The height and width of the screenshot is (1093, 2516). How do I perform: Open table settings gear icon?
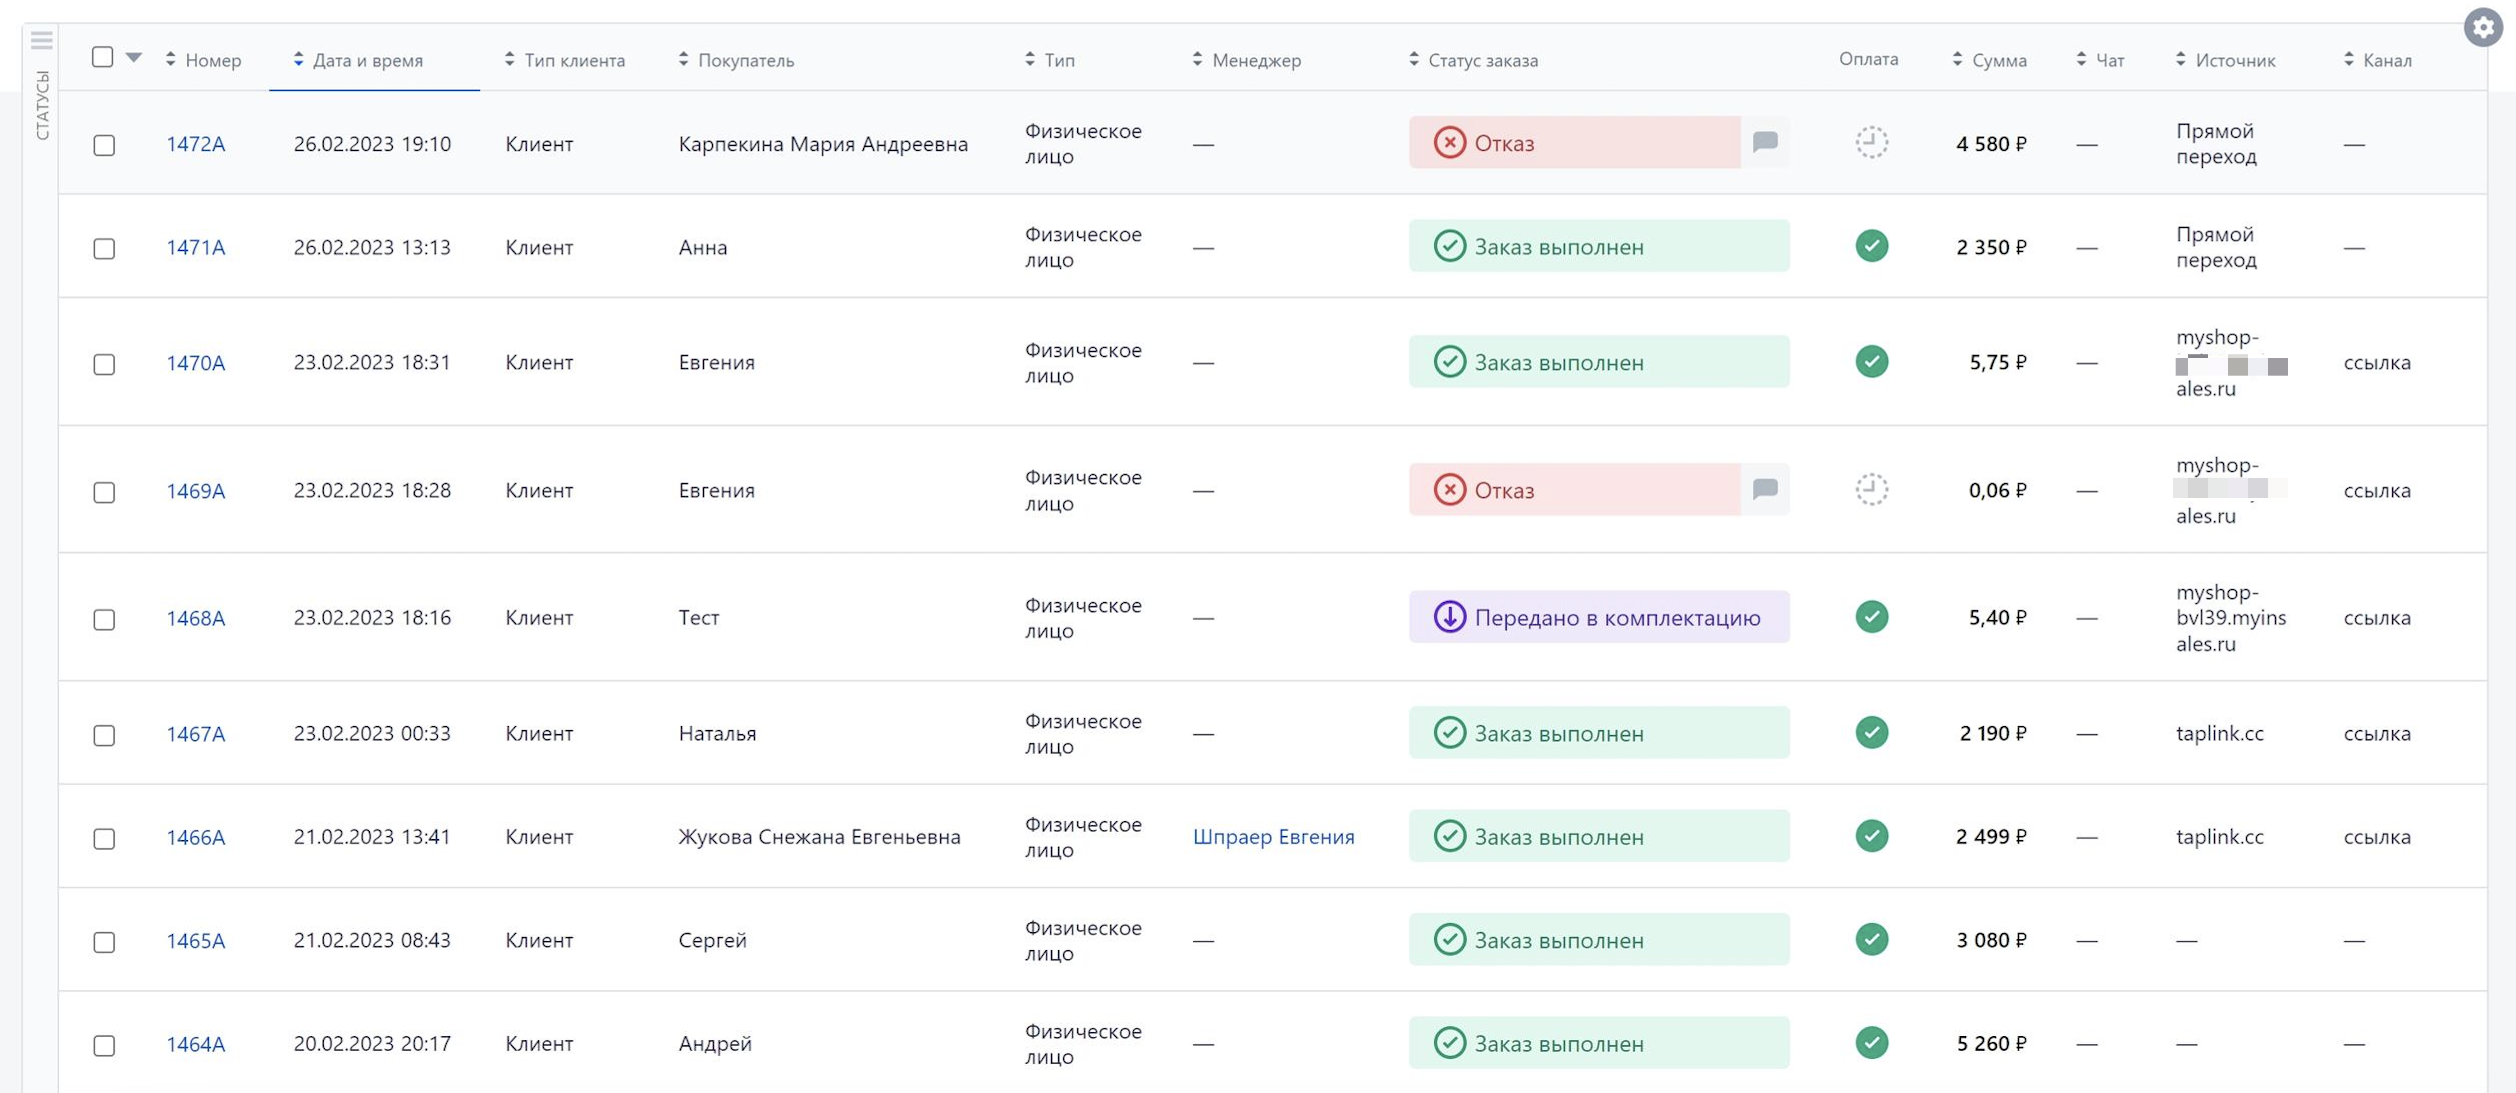[x=2483, y=27]
